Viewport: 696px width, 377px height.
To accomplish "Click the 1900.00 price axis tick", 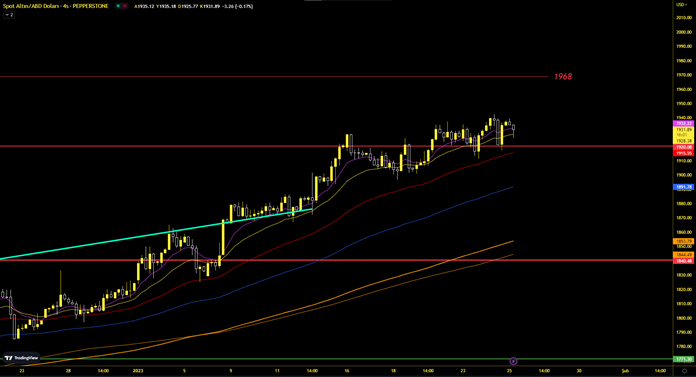I will click(684, 175).
